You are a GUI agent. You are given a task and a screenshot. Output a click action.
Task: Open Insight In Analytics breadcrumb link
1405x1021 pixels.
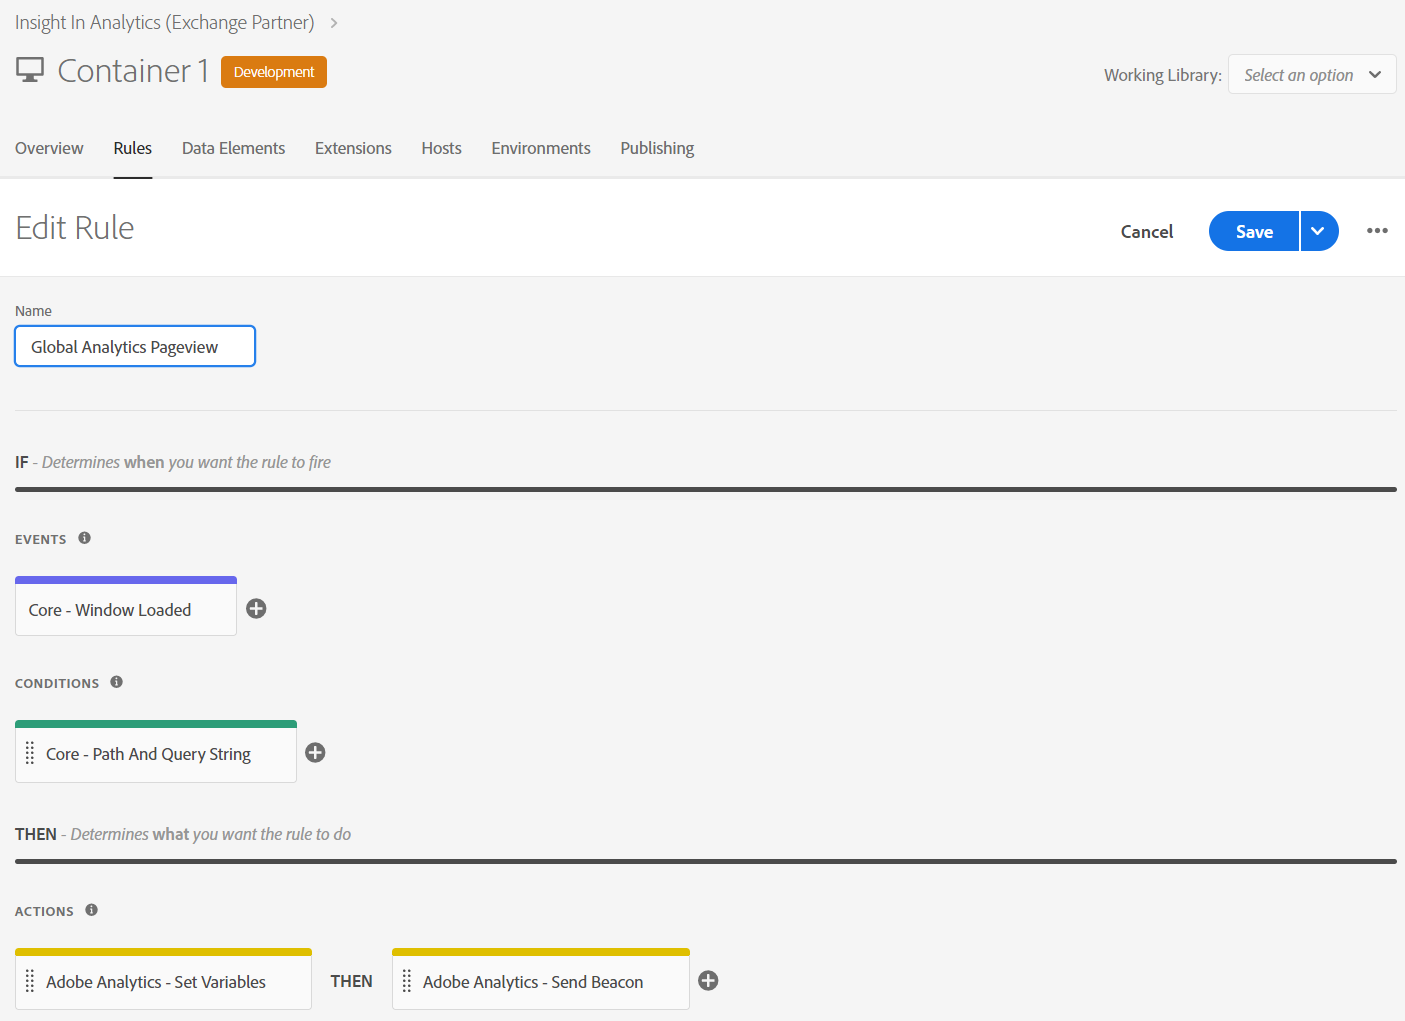tap(165, 22)
